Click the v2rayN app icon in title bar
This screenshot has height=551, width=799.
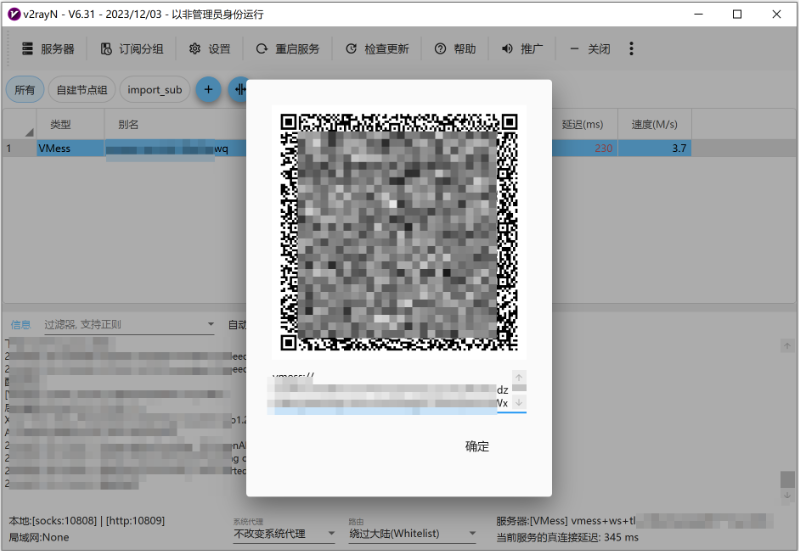(14, 14)
